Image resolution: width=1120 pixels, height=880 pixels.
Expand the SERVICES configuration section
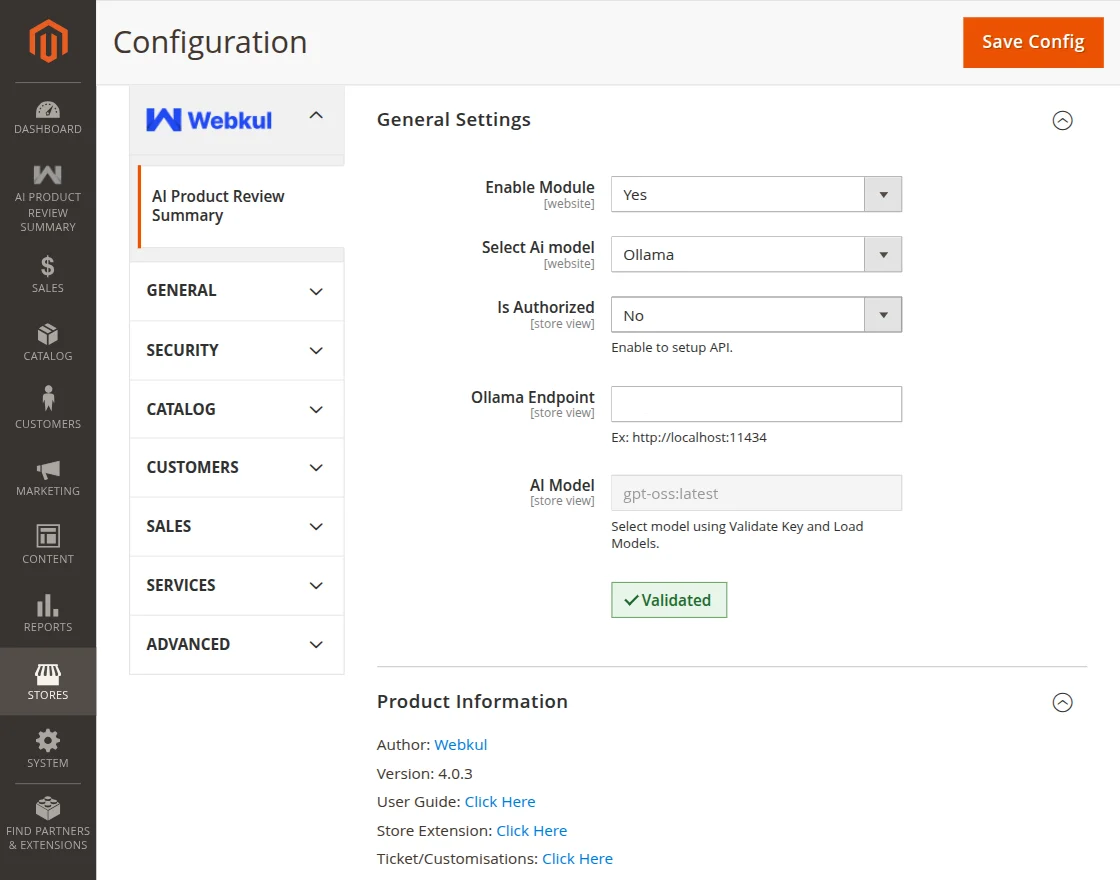pyautogui.click(x=236, y=586)
